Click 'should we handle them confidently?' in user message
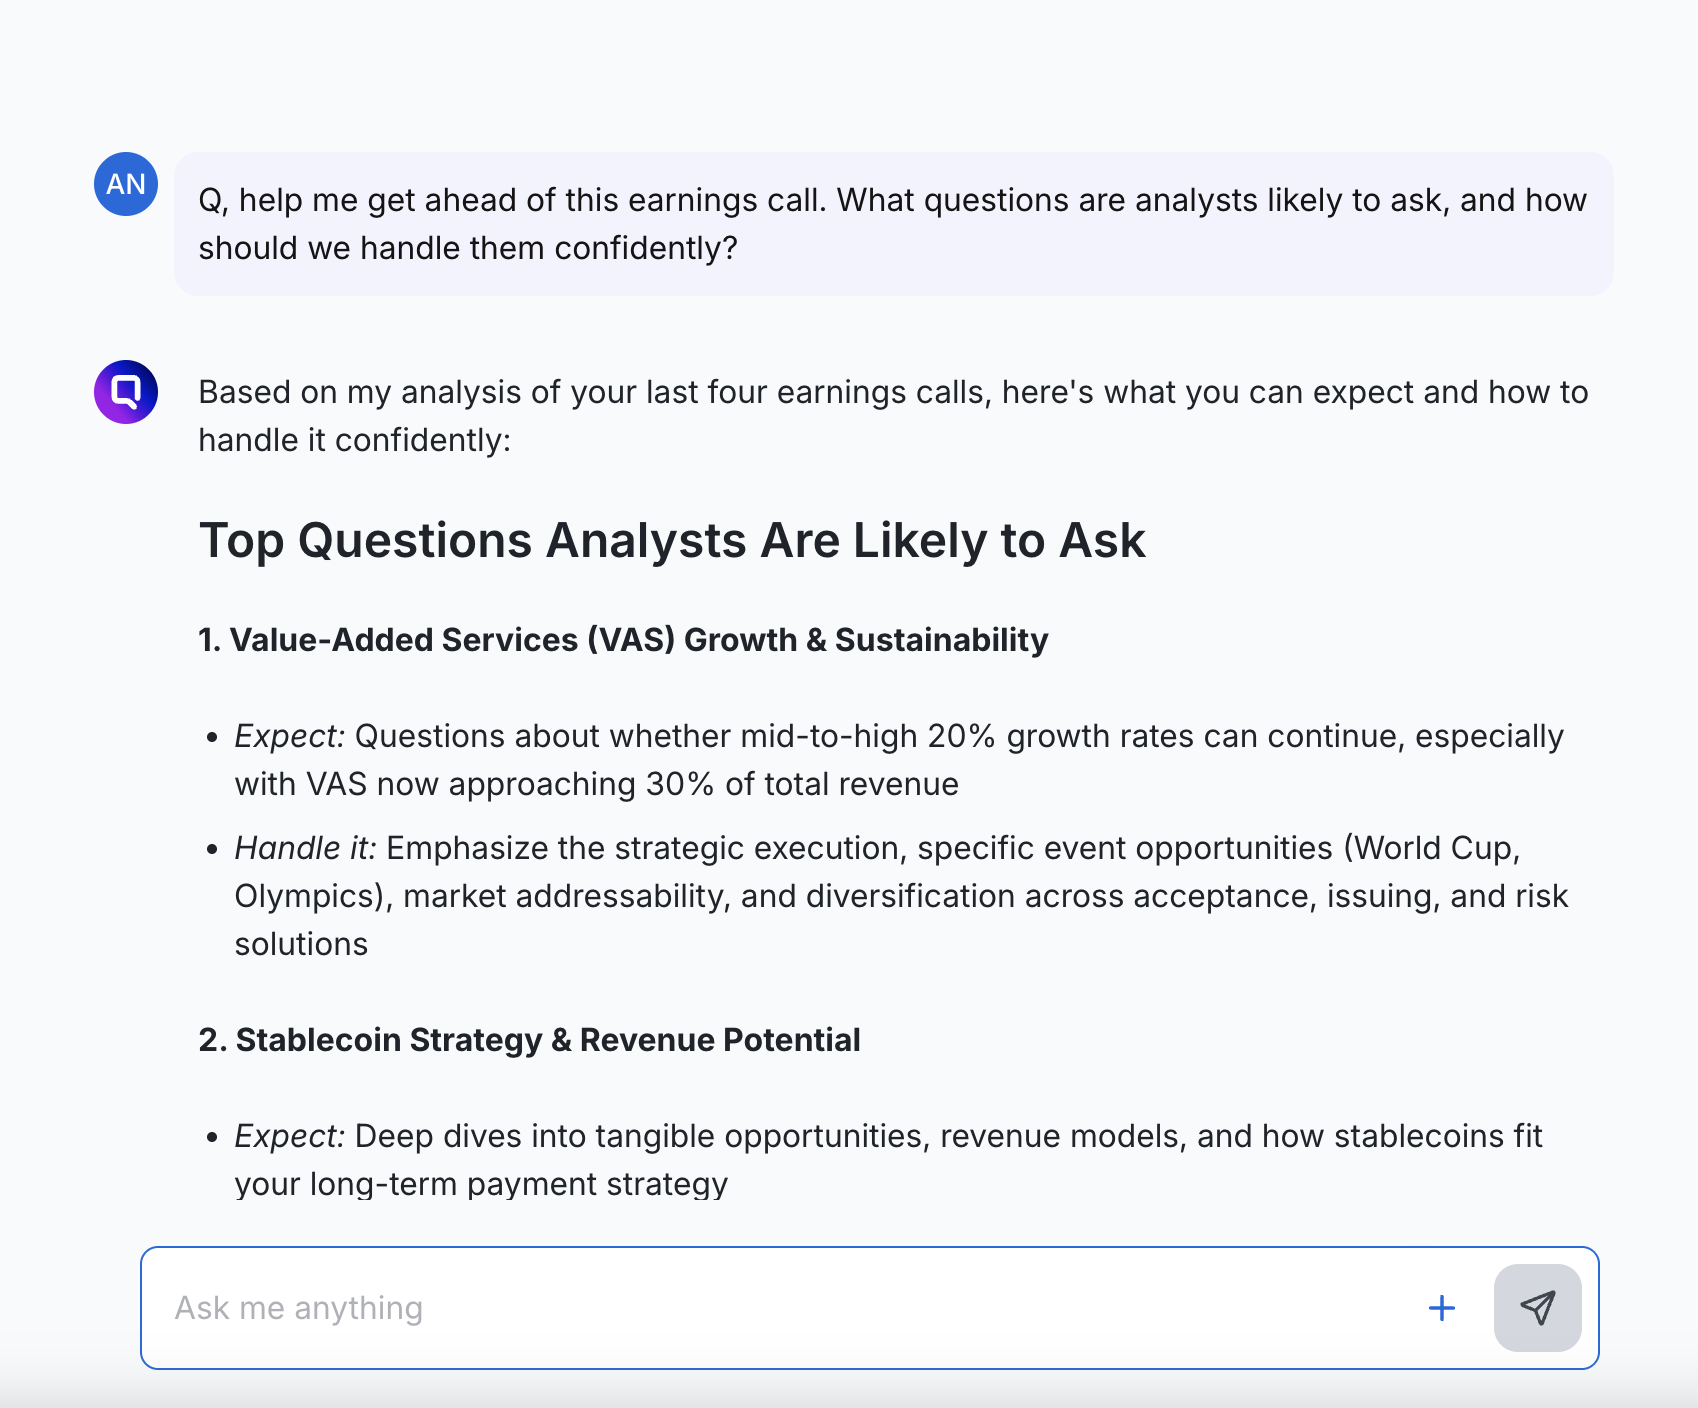The width and height of the screenshot is (1698, 1408). 467,248
